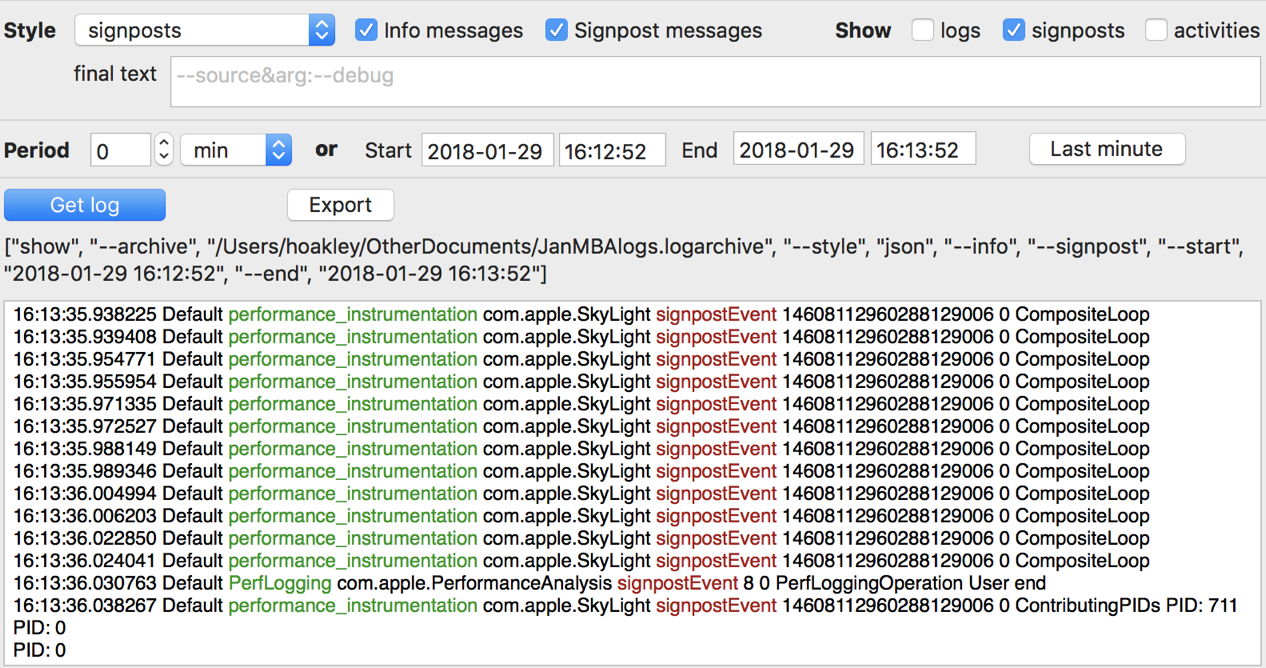Click the Start time field 16:12:52
Screen dimensions: 1266x668
click(x=612, y=150)
